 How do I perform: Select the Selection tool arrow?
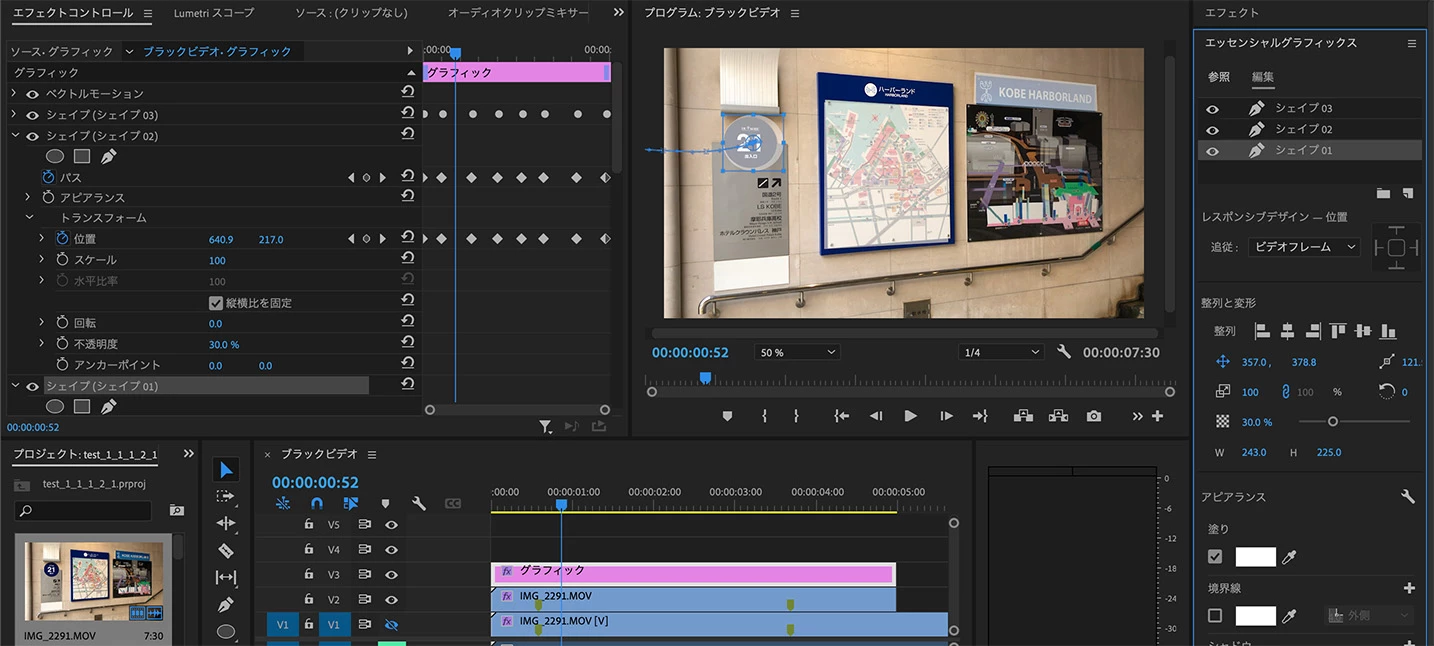click(x=226, y=470)
